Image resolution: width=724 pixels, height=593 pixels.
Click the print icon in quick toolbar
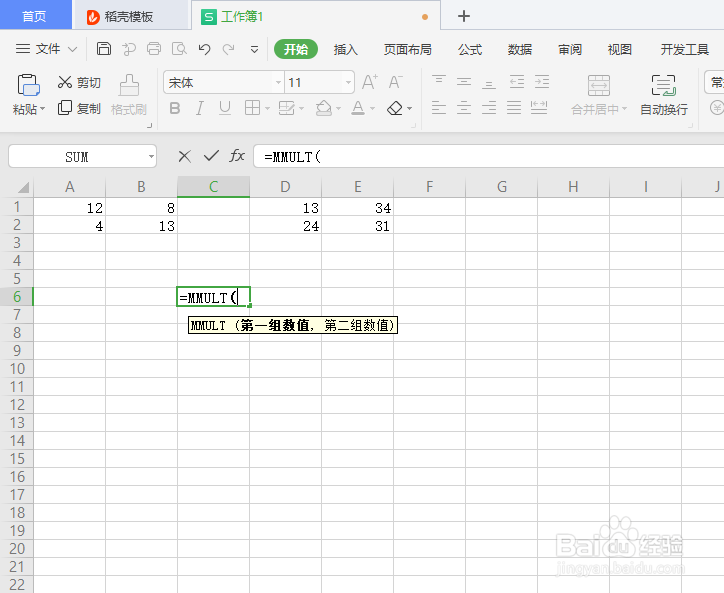154,48
